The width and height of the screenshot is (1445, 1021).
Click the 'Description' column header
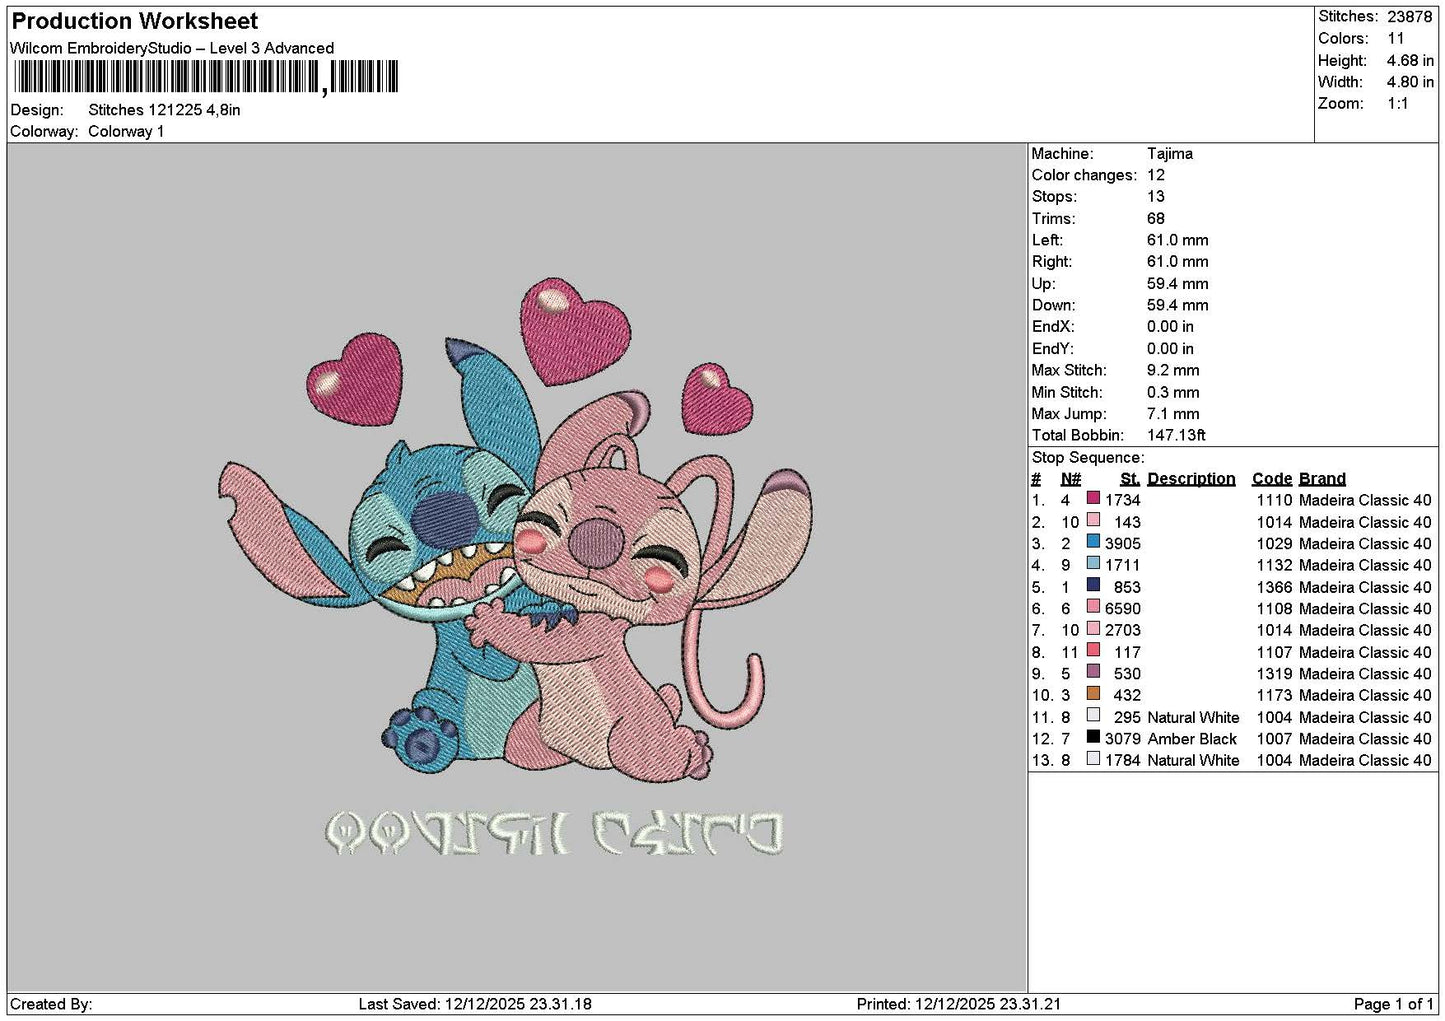(x=1191, y=479)
